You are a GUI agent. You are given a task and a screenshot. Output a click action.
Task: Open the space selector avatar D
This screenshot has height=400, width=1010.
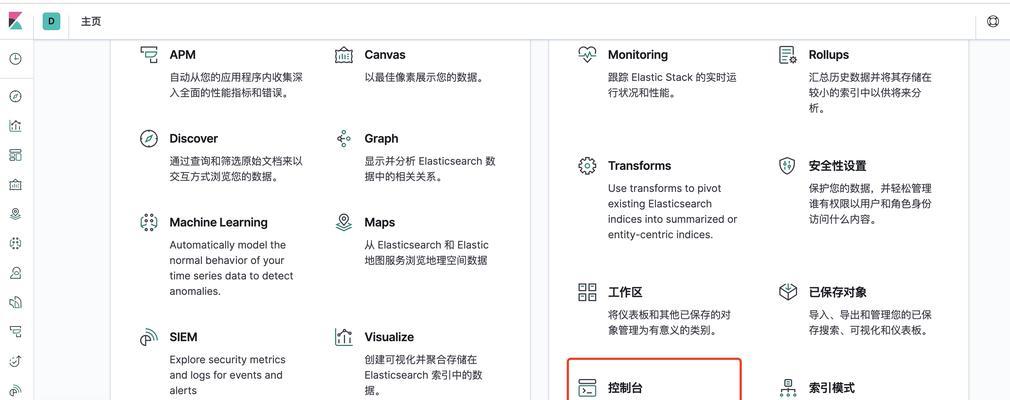point(51,21)
